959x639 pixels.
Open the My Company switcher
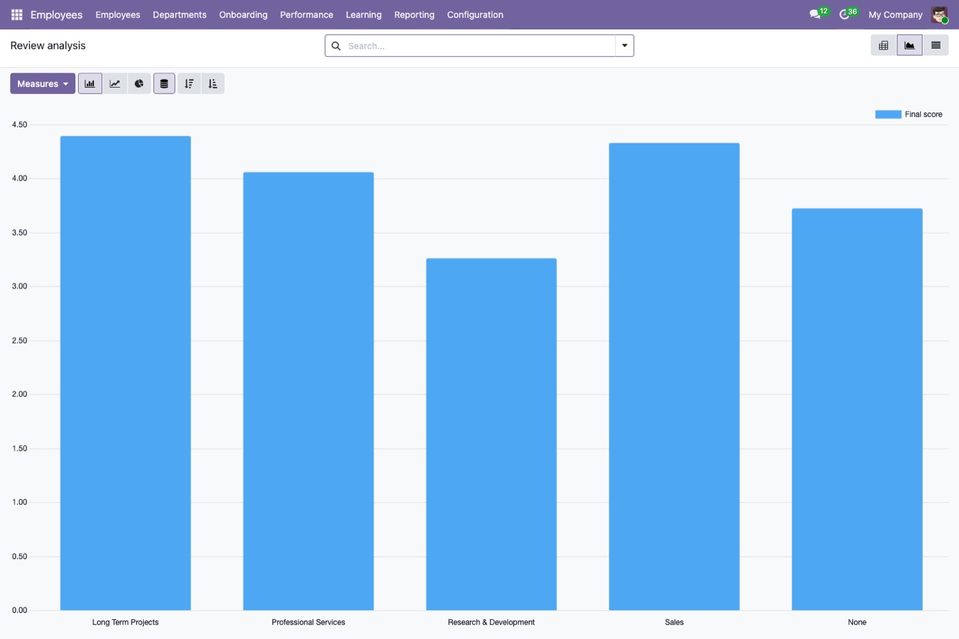tap(895, 15)
